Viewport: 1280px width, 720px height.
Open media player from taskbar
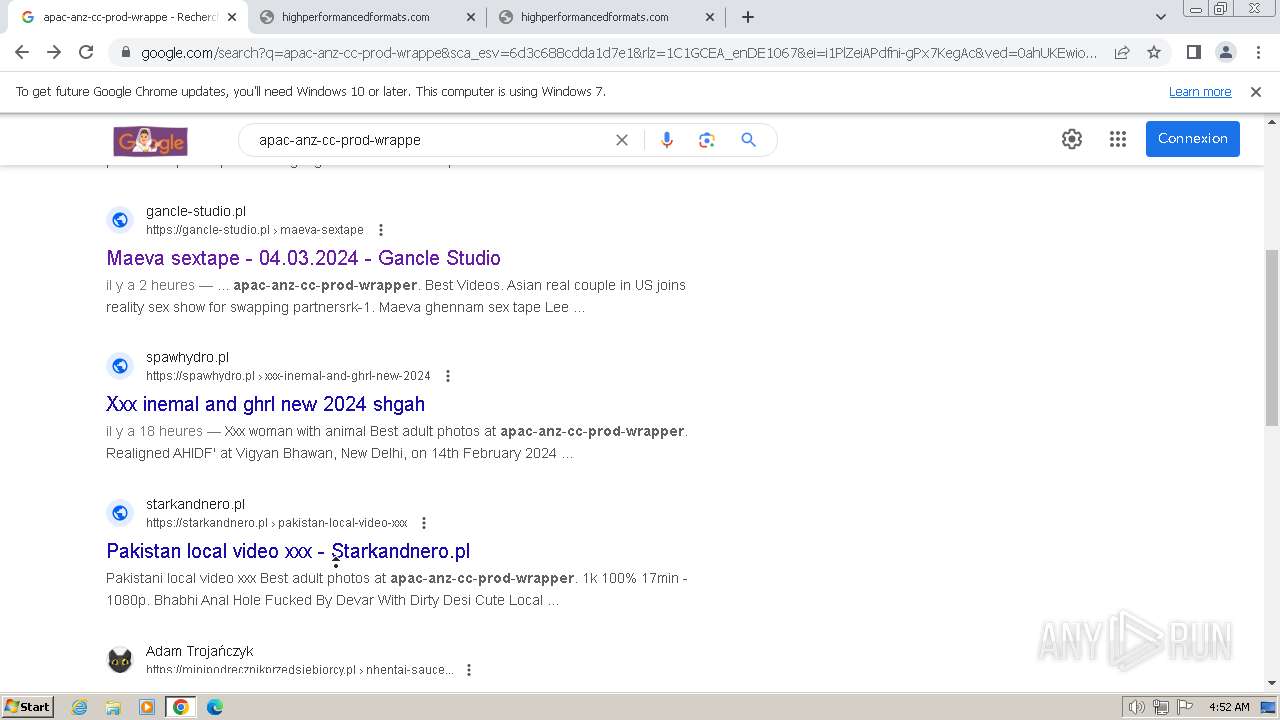click(147, 707)
